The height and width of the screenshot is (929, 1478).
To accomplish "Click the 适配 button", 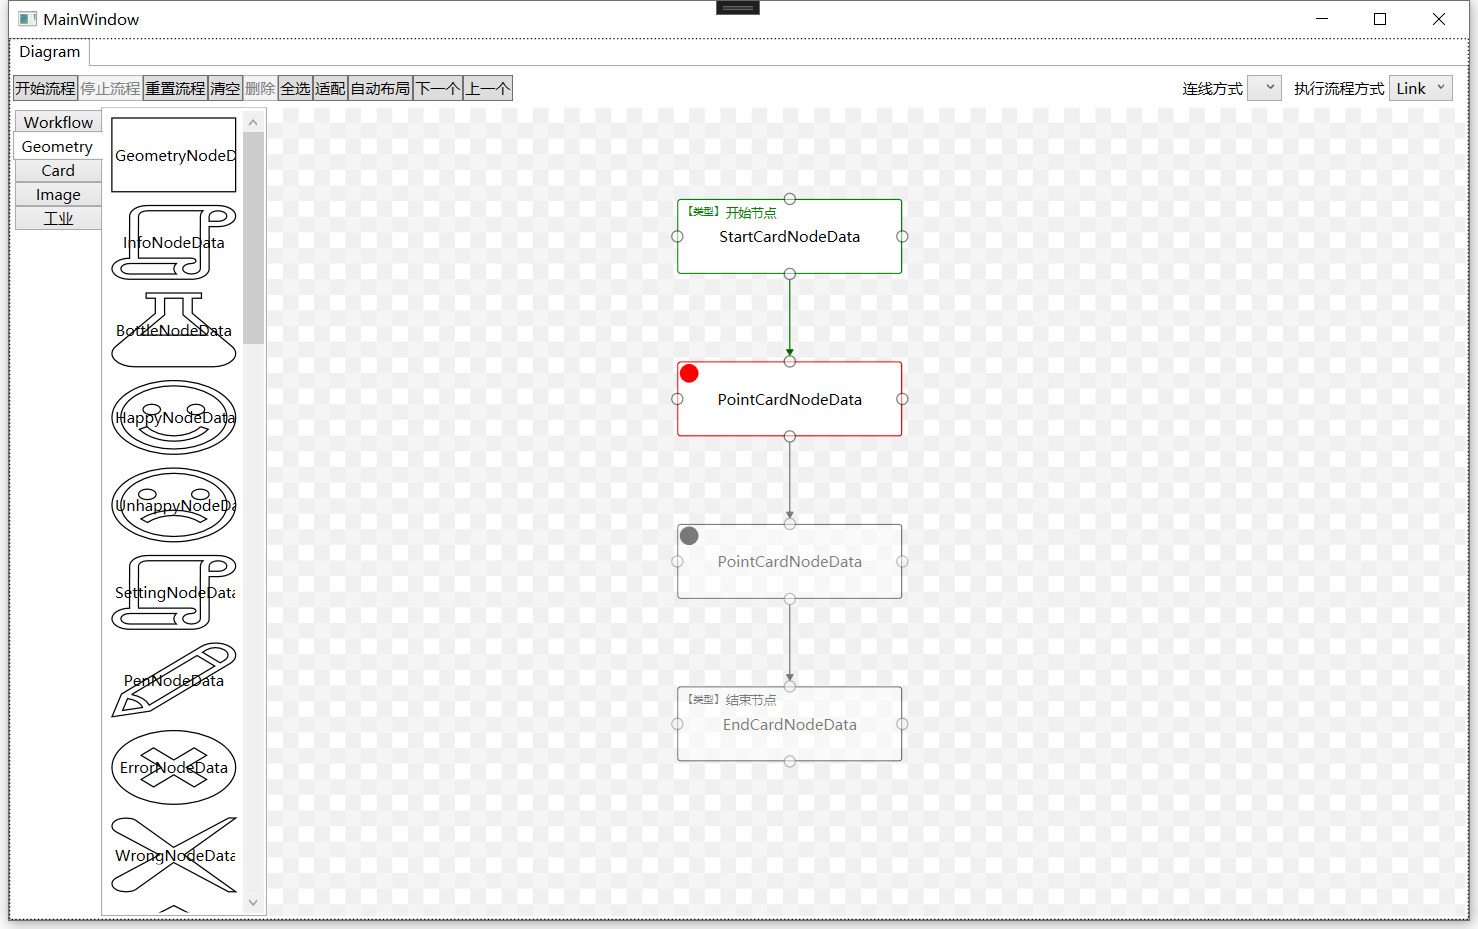I will tap(330, 88).
